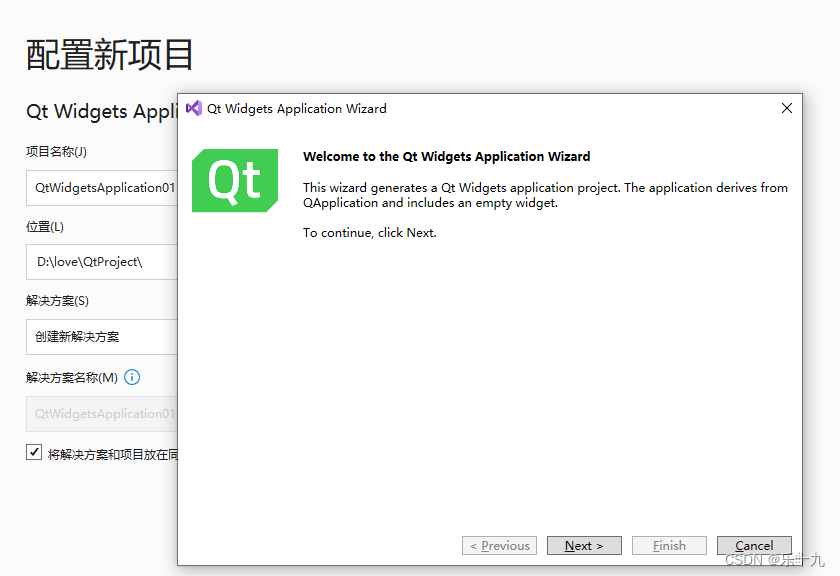
Task: Open the 解决方案(S) dropdown showing 创建新解决方案
Action: [102, 337]
